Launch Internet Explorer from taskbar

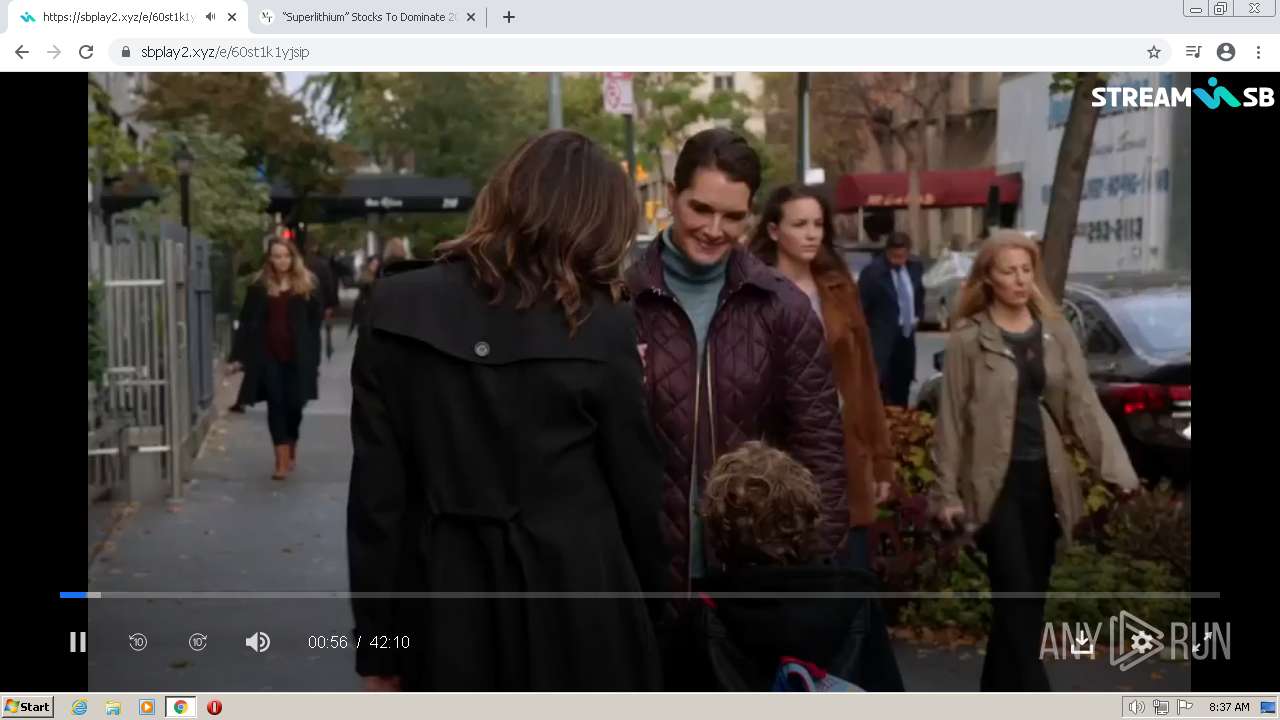pos(80,707)
